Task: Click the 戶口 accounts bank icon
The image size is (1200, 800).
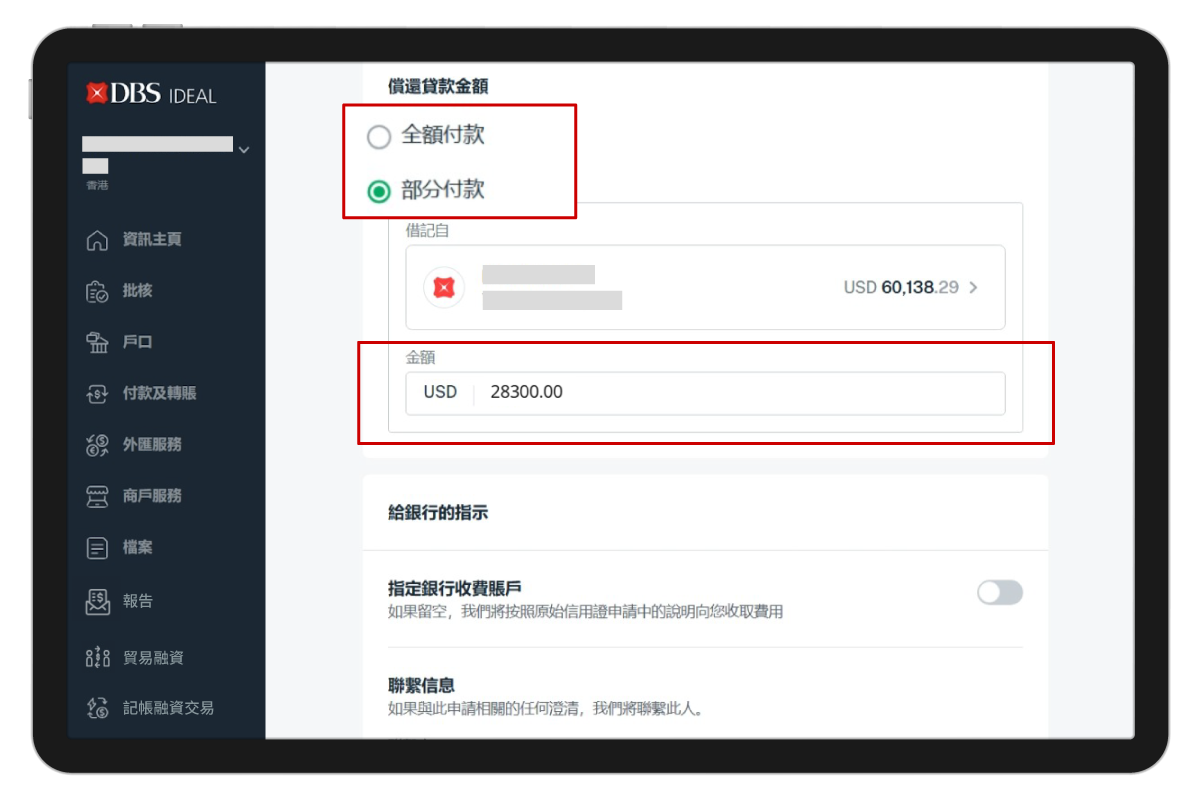Action: click(x=97, y=343)
